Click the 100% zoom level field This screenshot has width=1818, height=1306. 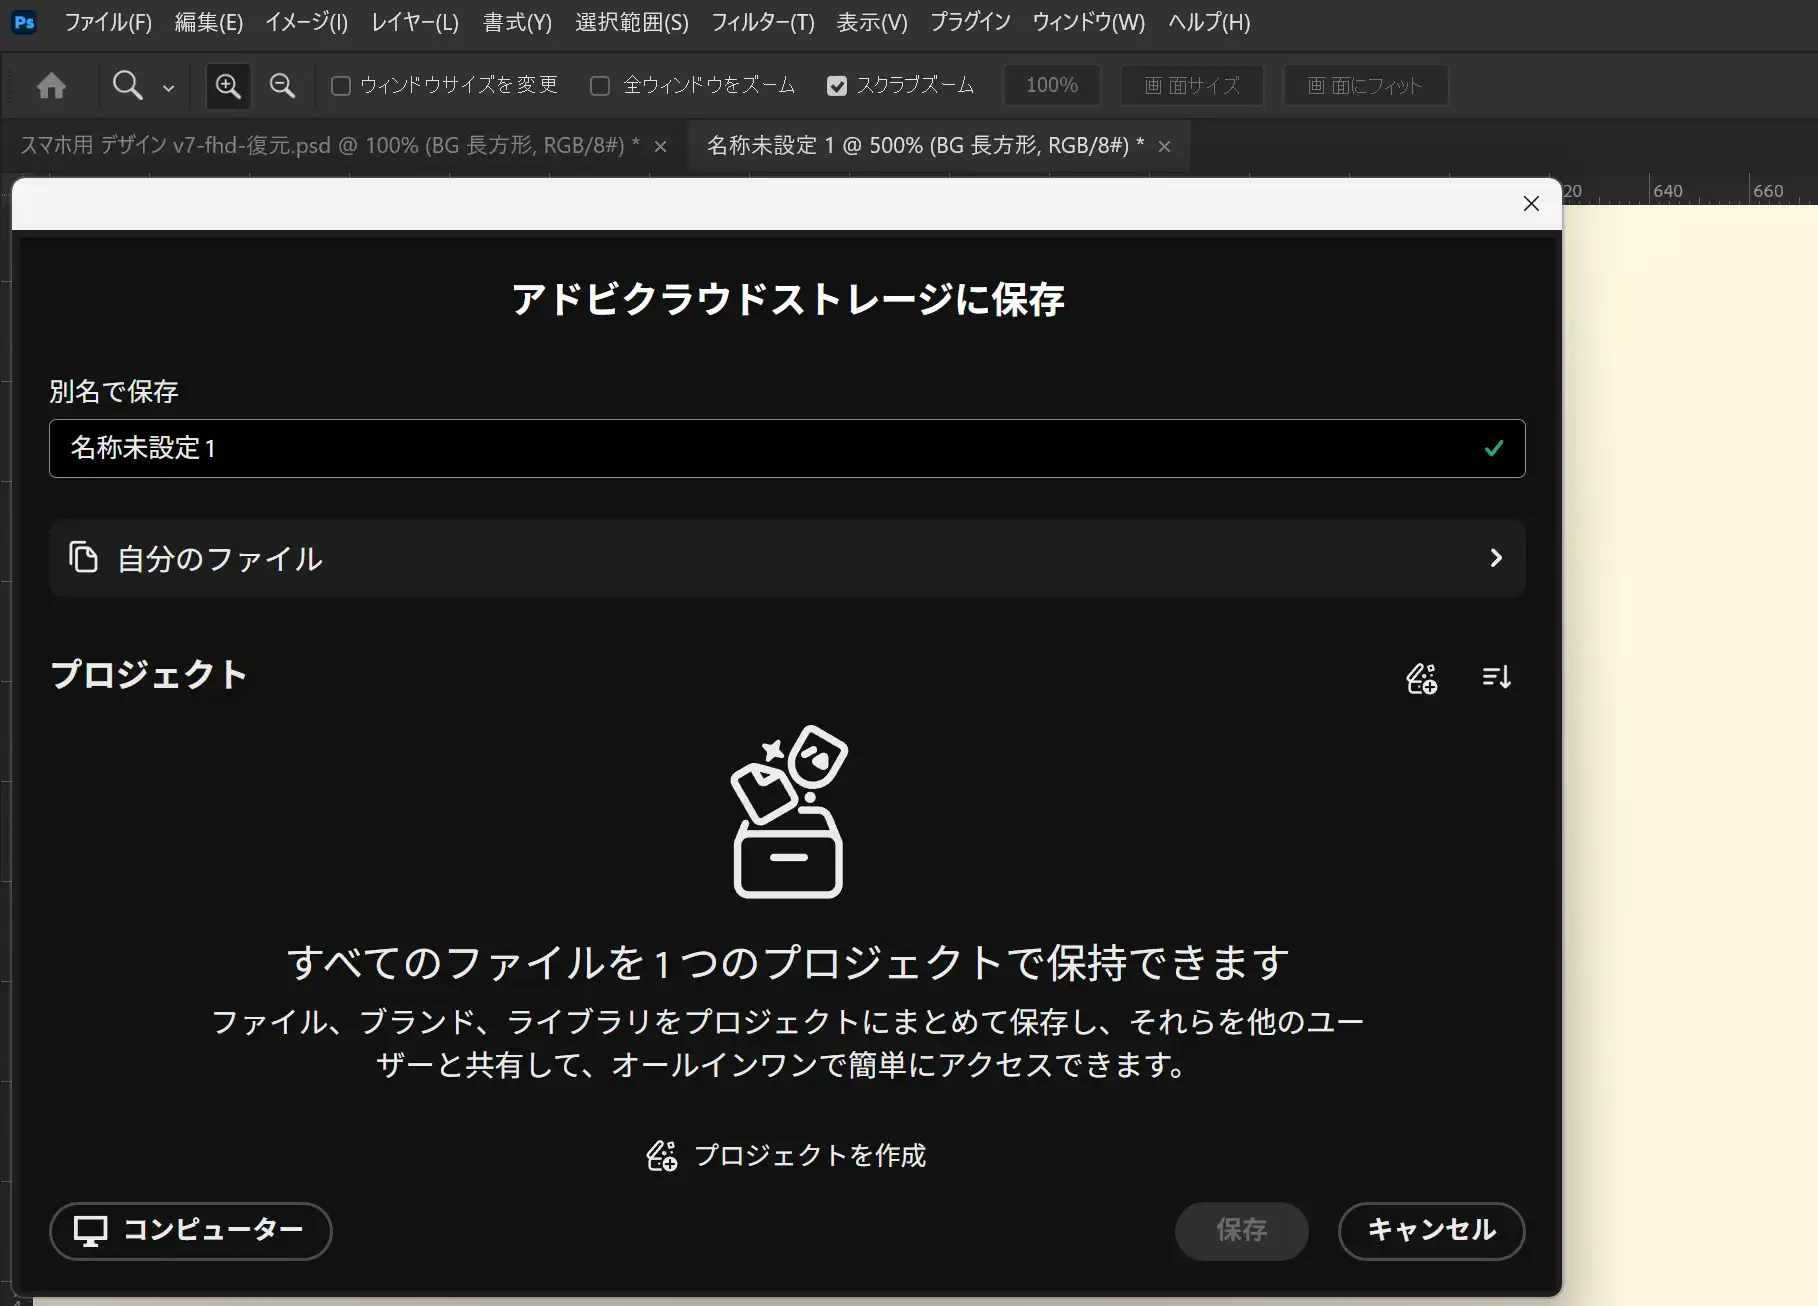tap(1051, 85)
